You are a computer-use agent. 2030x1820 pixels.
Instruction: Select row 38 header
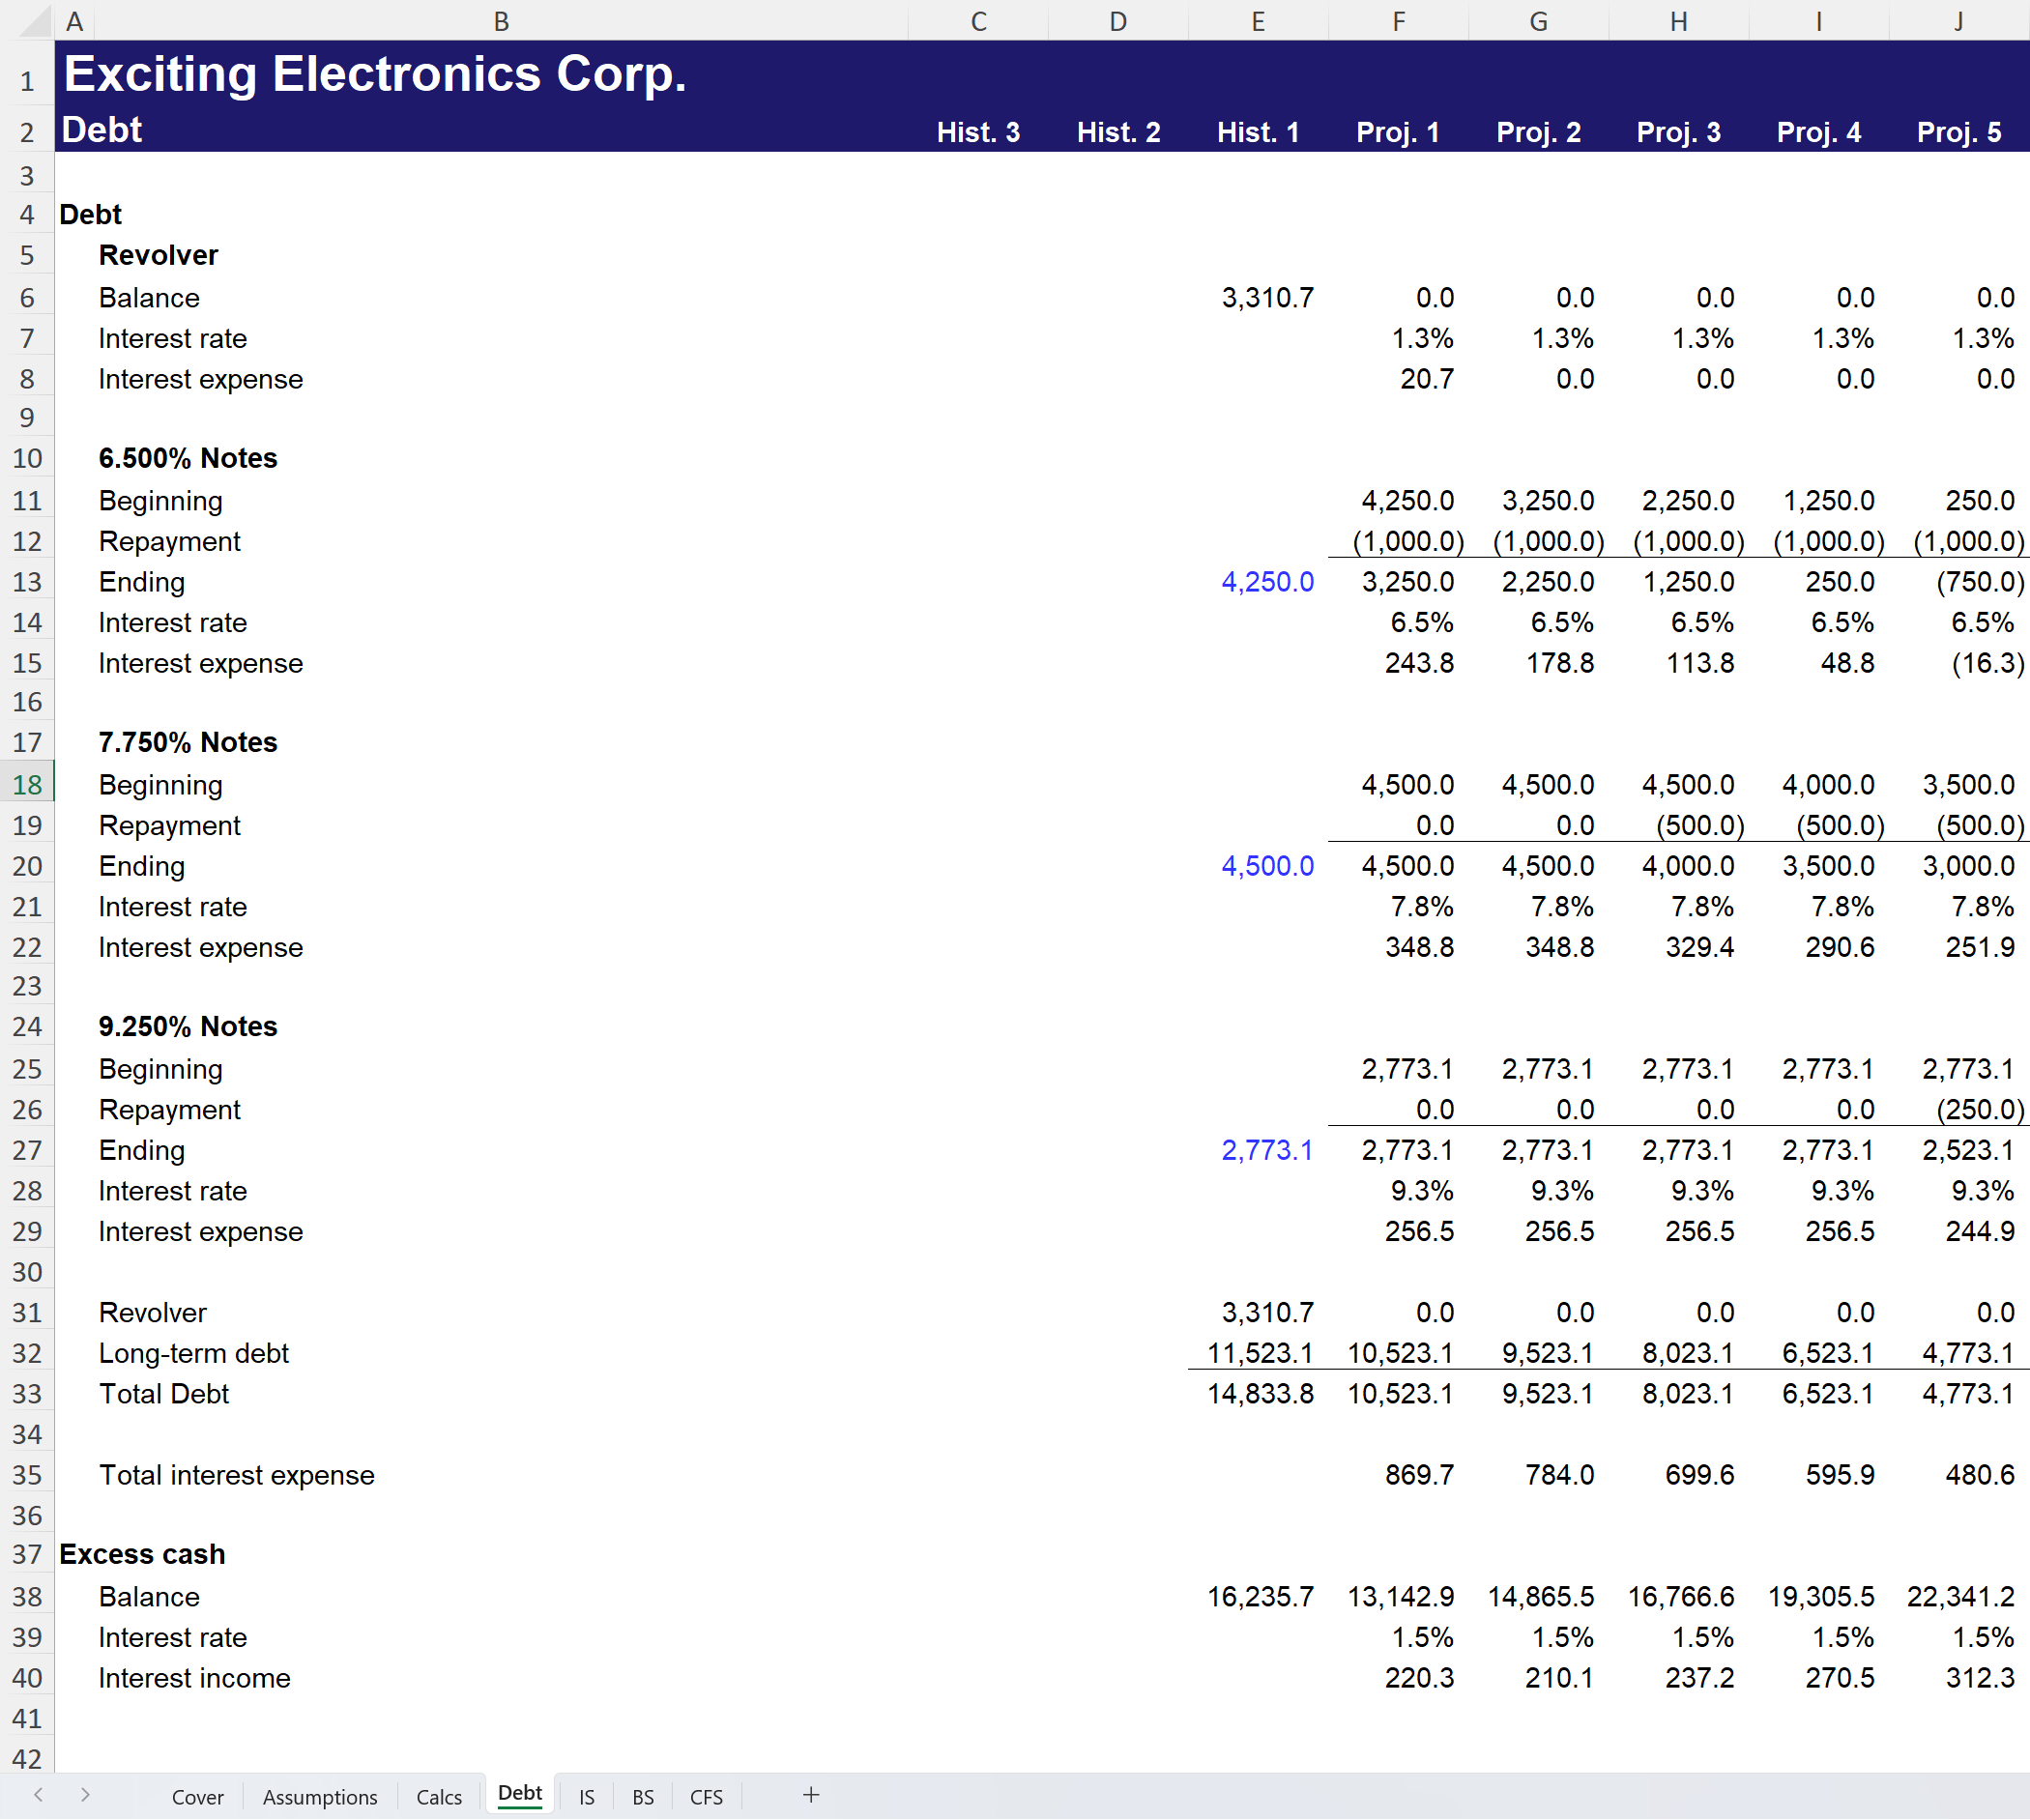tap(27, 1597)
